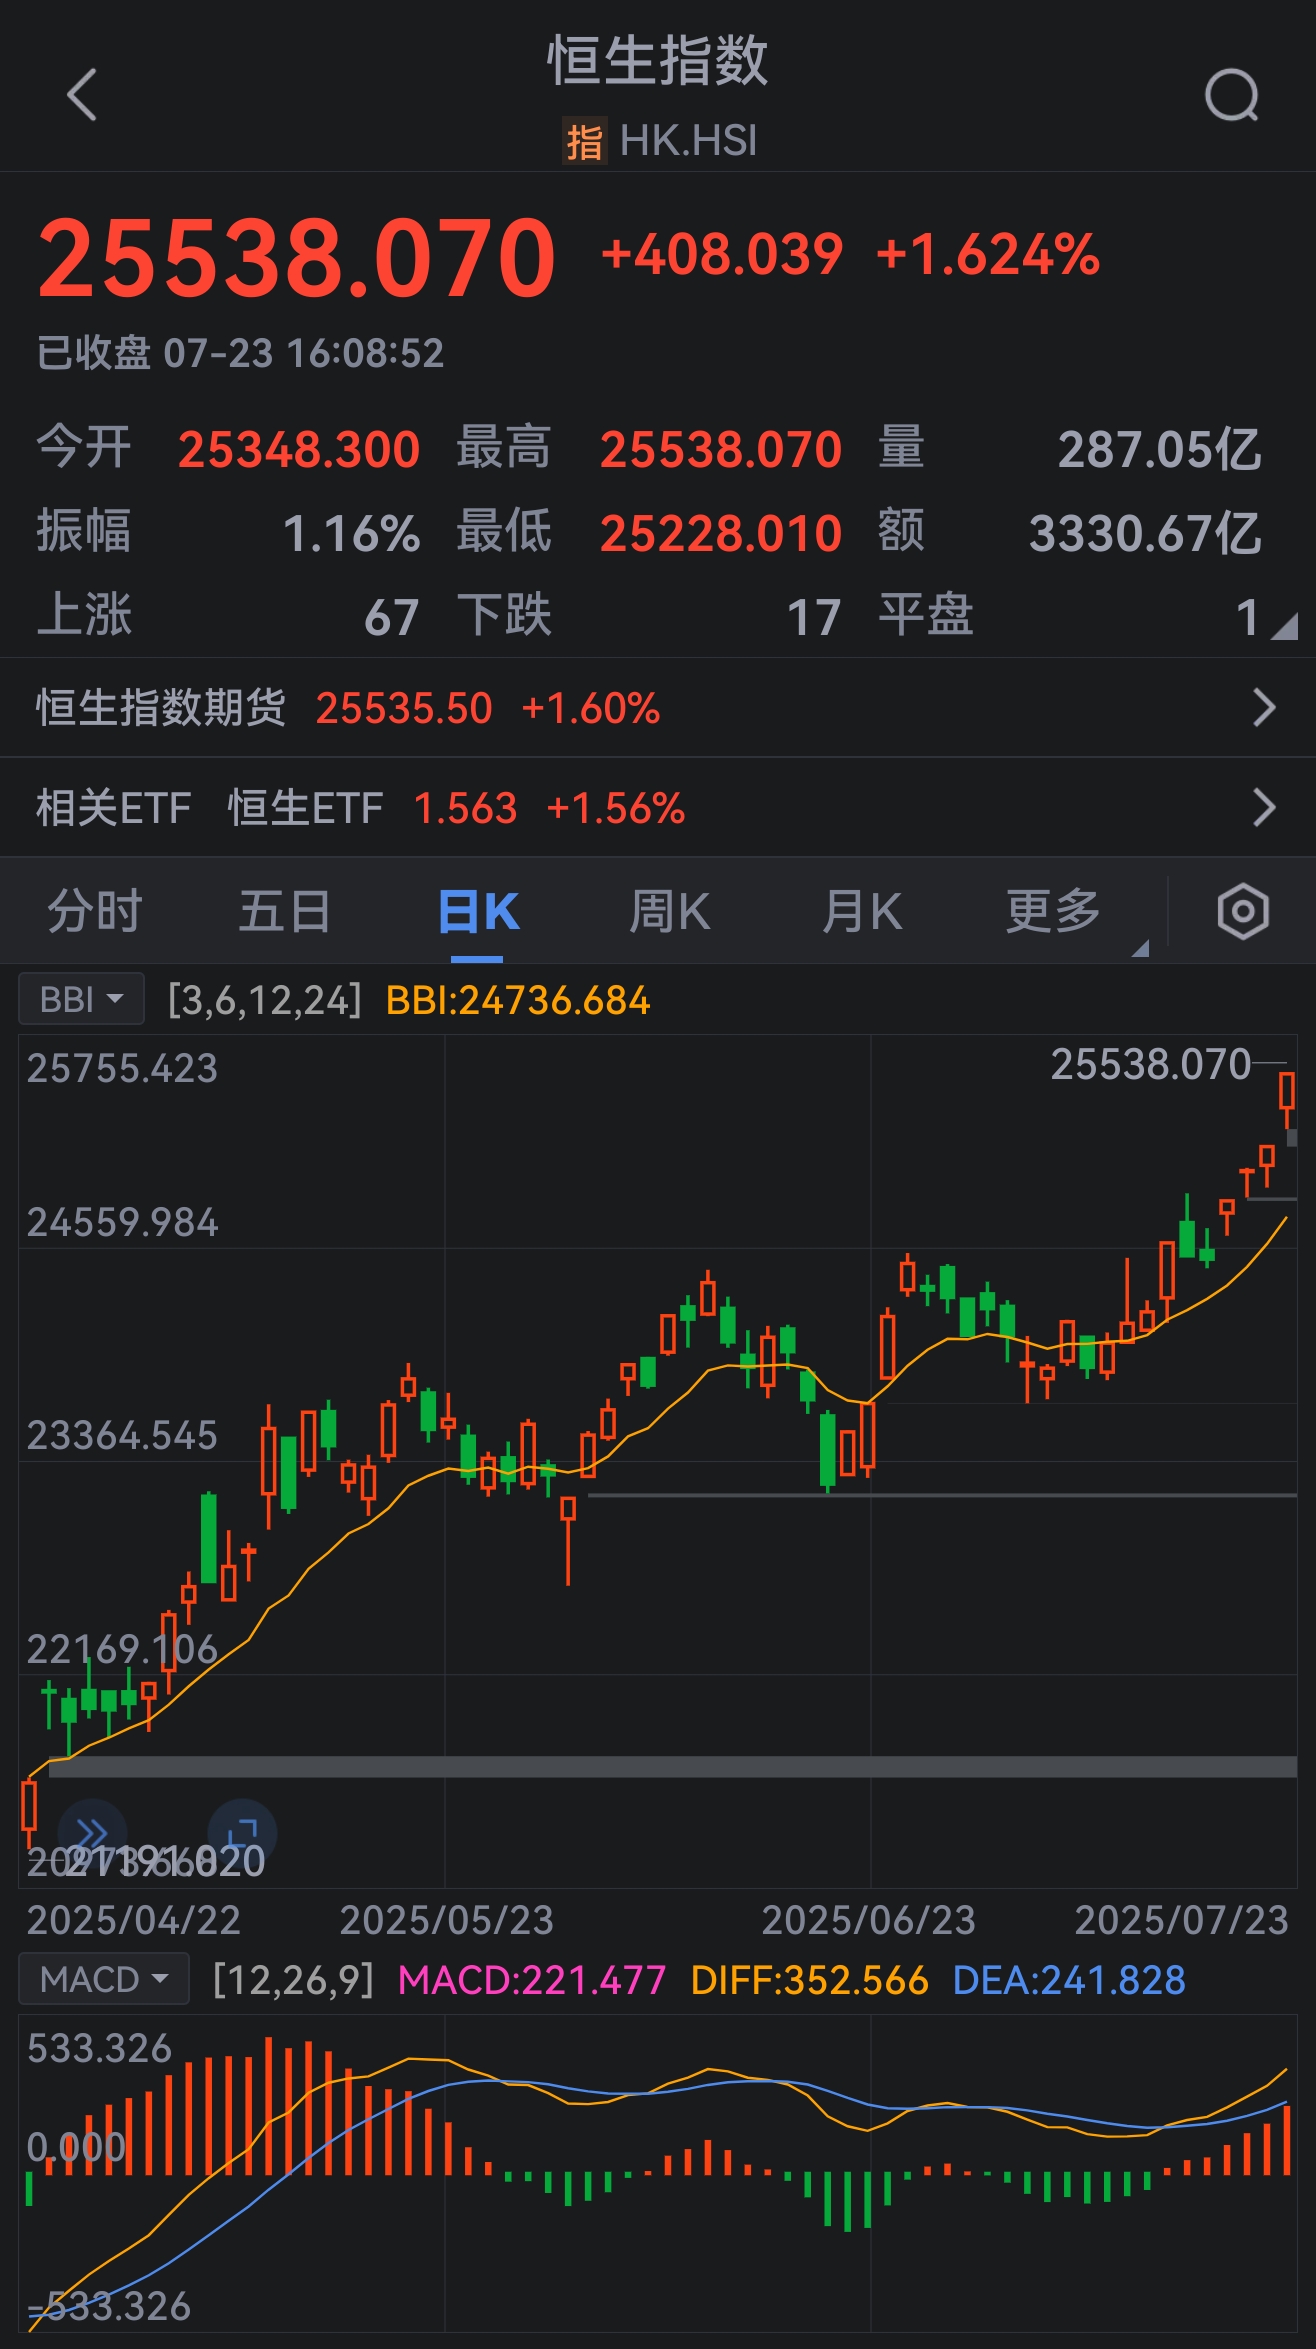Tap y-axis label 23364.545
Viewport: 1316px width, 2349px height.
click(122, 1435)
